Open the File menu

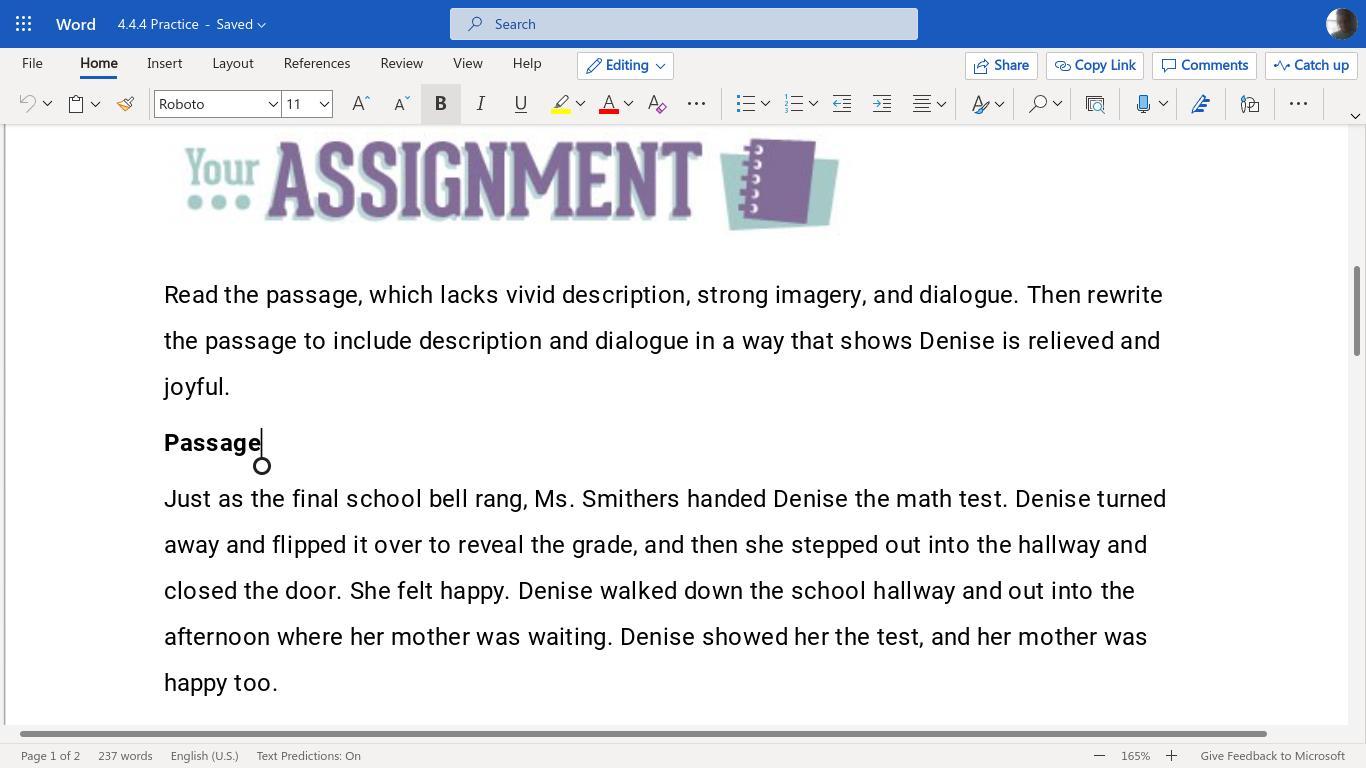32,63
